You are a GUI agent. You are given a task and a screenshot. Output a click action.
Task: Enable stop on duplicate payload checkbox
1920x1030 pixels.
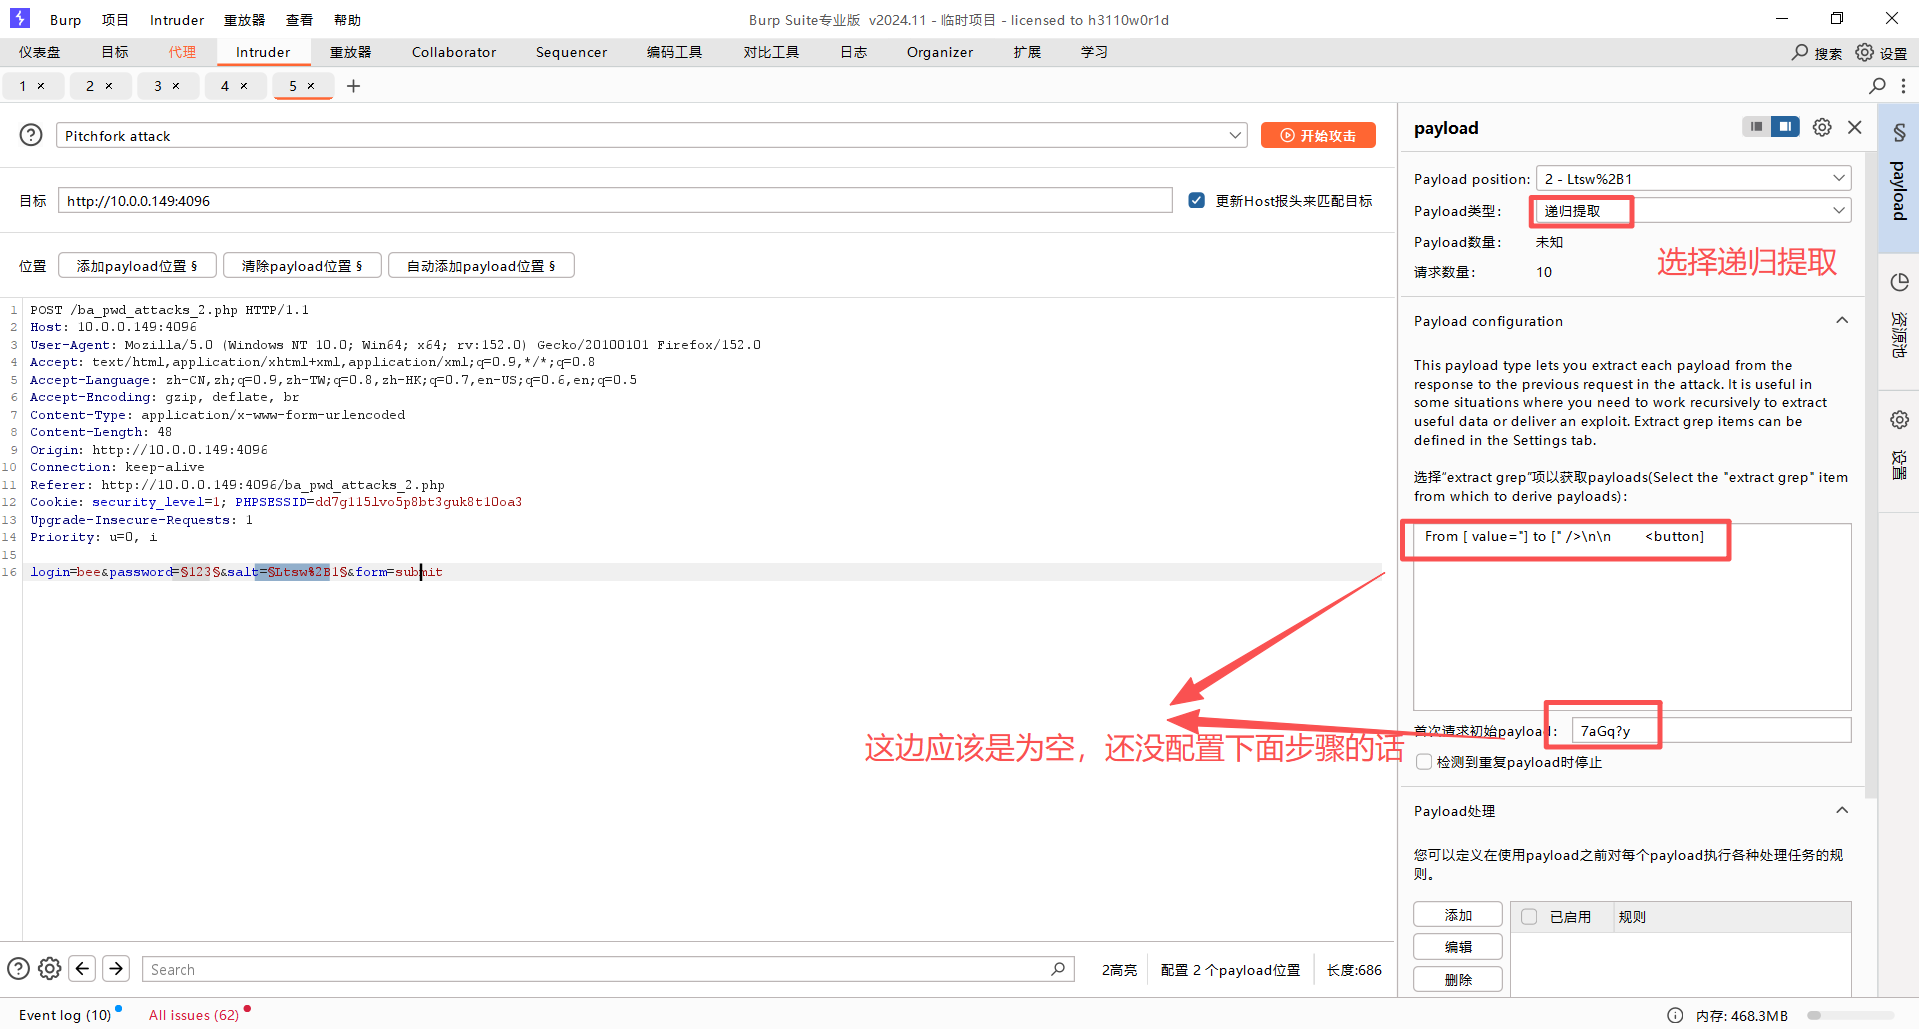pos(1424,762)
